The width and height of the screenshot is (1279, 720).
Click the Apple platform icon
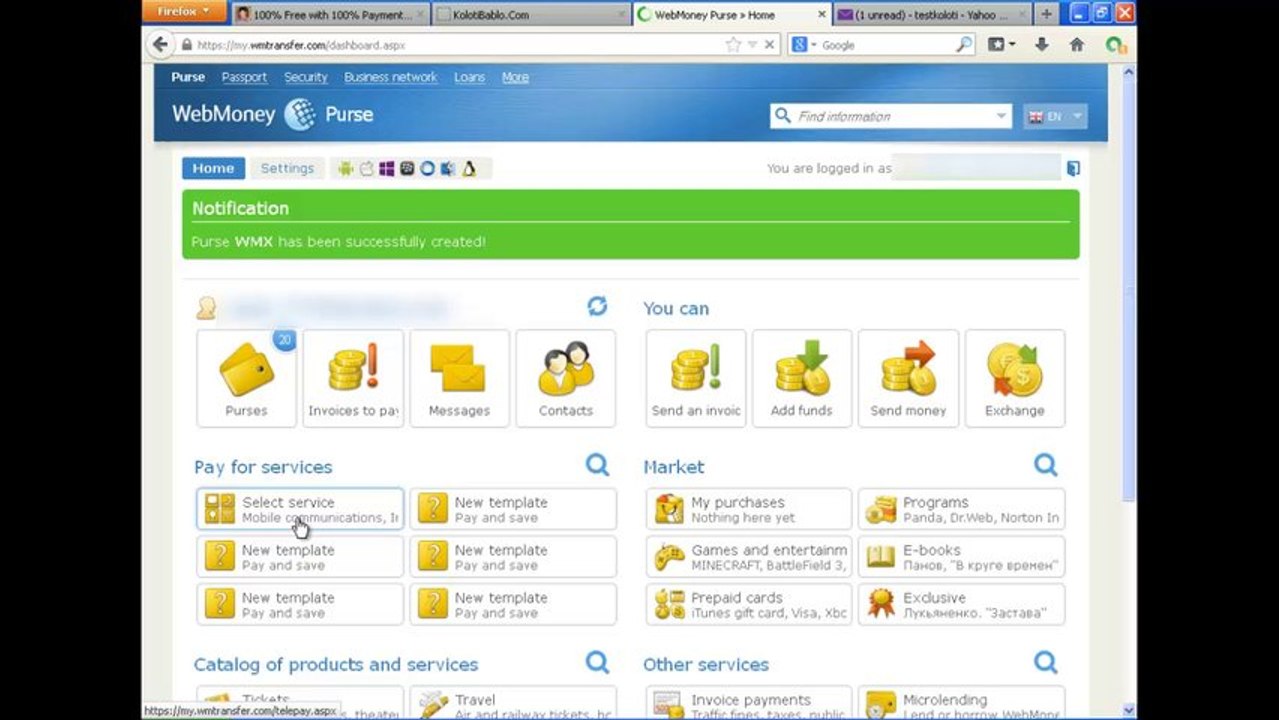(366, 168)
